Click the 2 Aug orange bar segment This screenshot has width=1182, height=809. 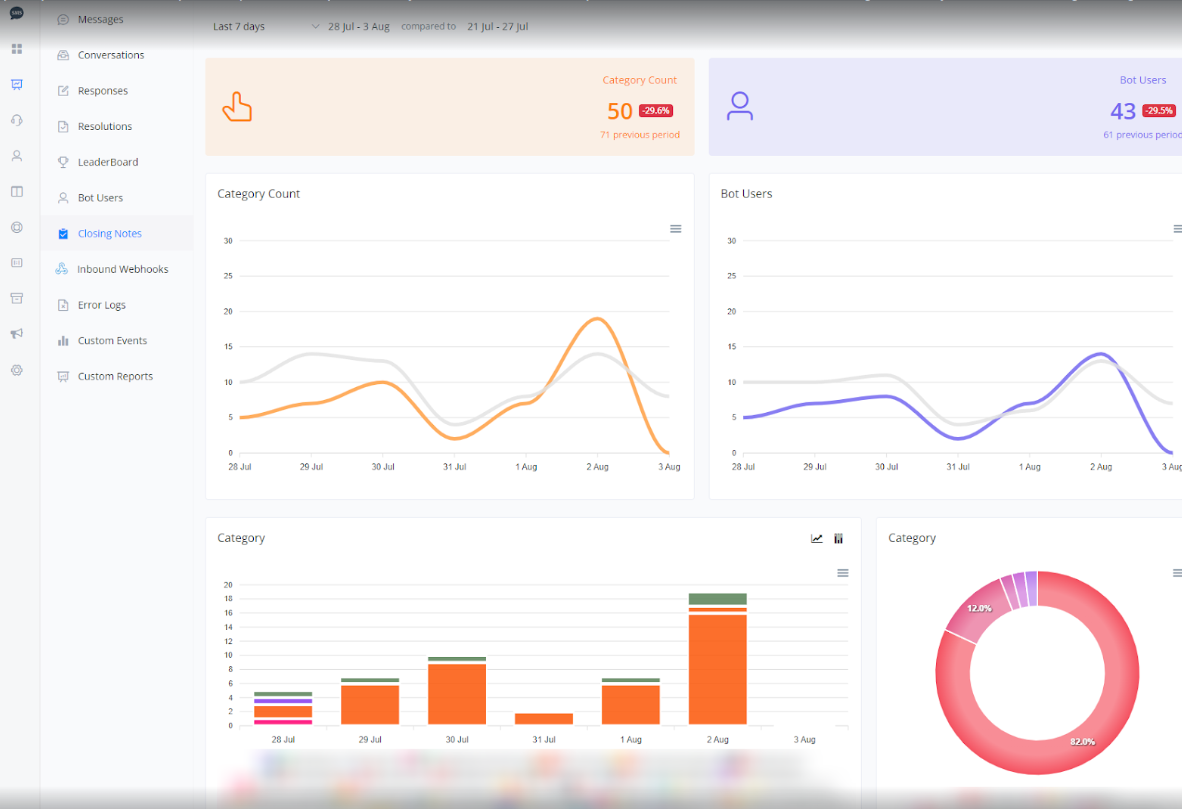click(717, 670)
